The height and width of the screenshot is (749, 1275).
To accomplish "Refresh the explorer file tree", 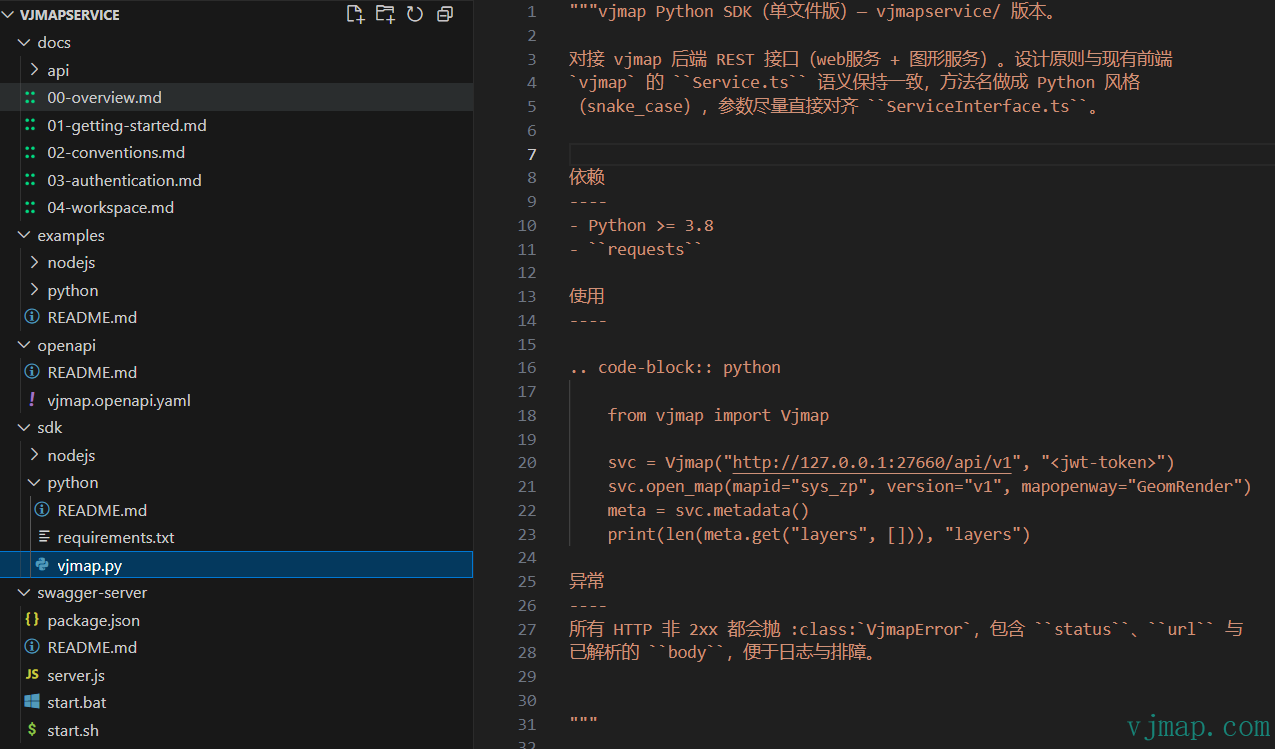I will tap(415, 14).
